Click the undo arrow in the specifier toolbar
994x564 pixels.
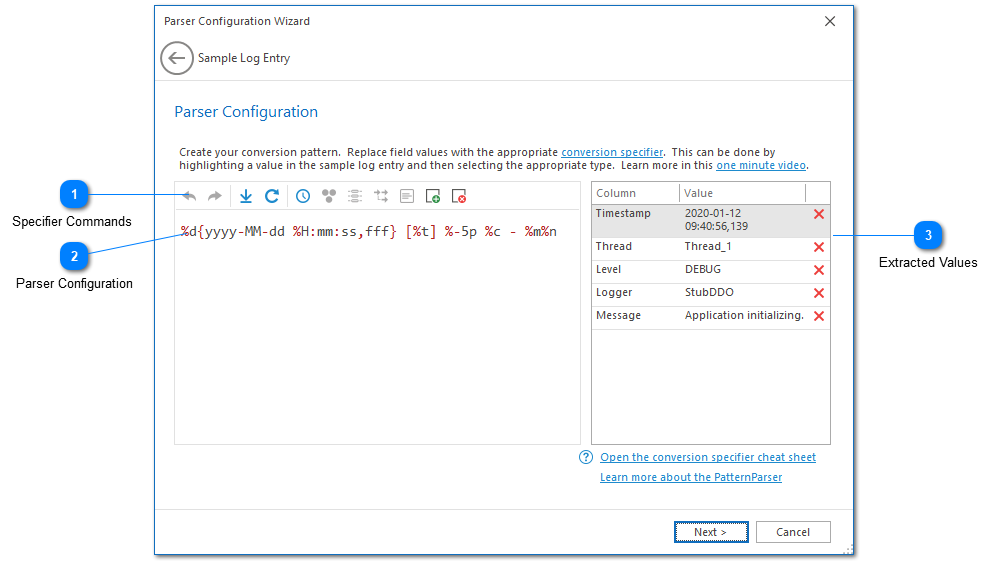coord(189,196)
